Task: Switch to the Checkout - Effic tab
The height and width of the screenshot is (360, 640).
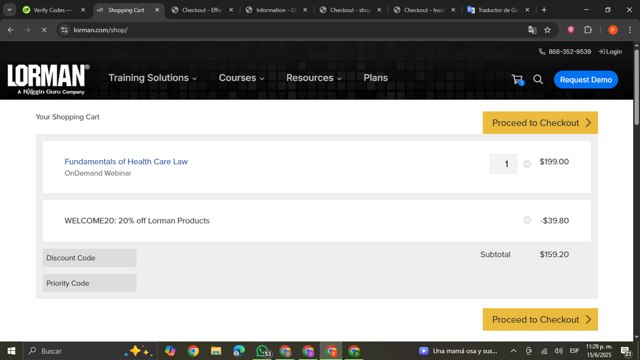Action: 202,10
